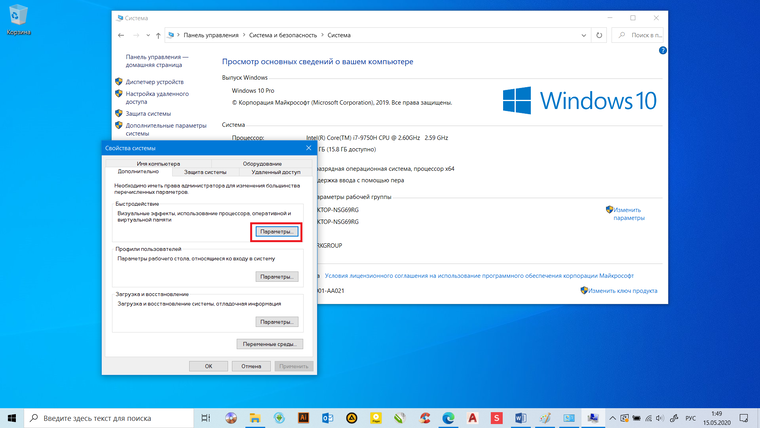Open Environment Variables button

click(x=269, y=344)
